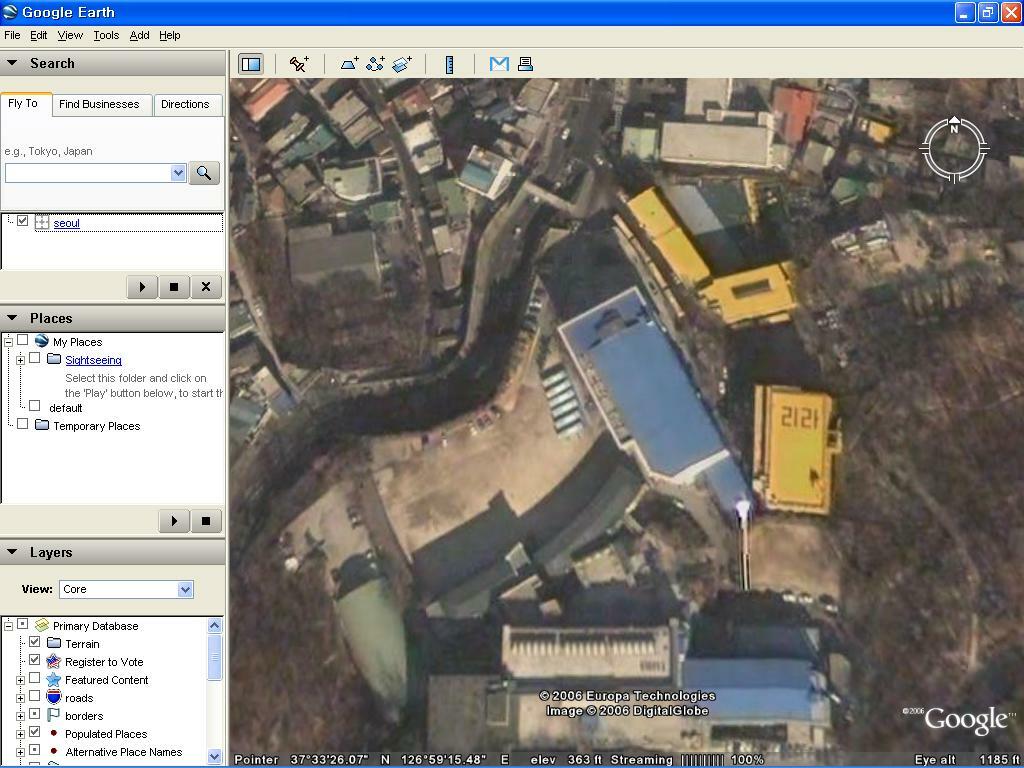Print the current map view
Screen dimensions: 1024x768
click(x=525, y=64)
